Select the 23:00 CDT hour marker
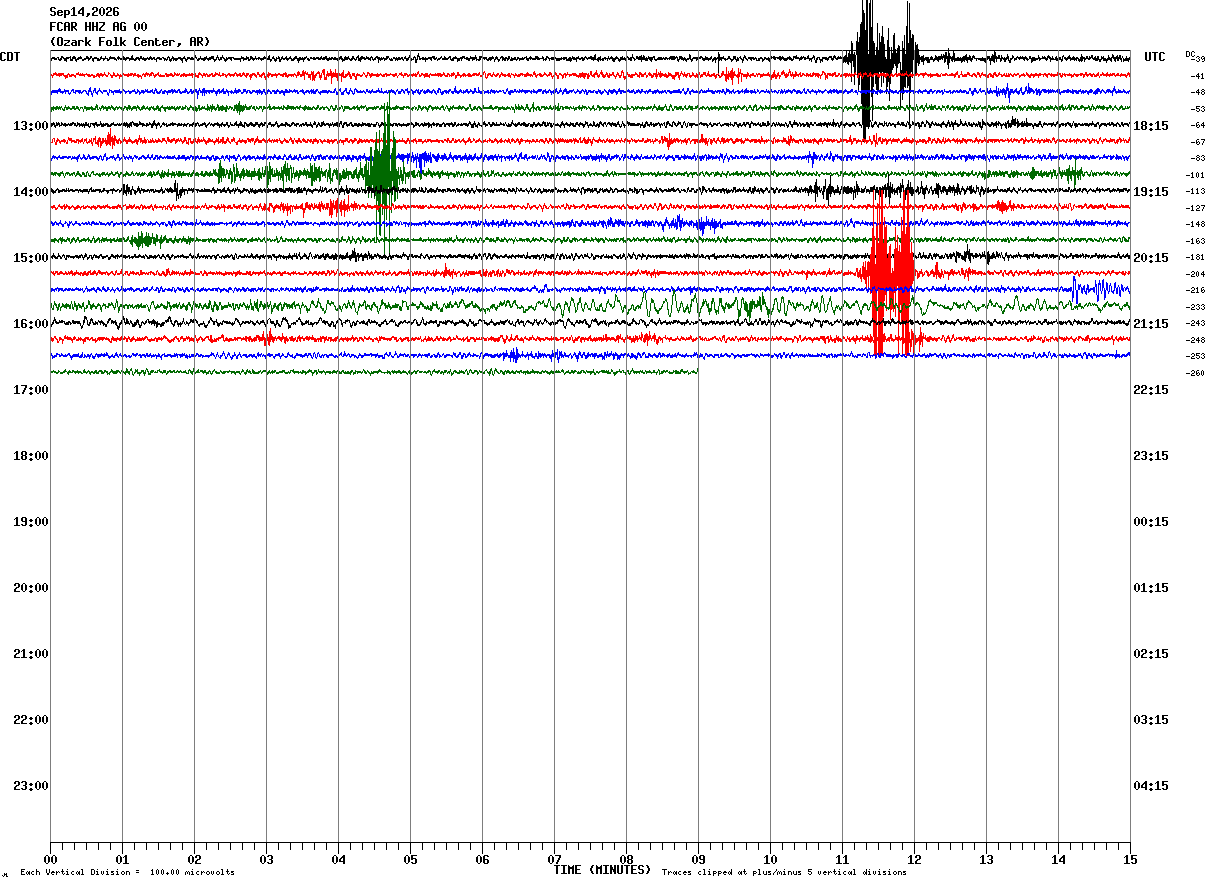The height and width of the screenshot is (886, 1210). (31, 786)
